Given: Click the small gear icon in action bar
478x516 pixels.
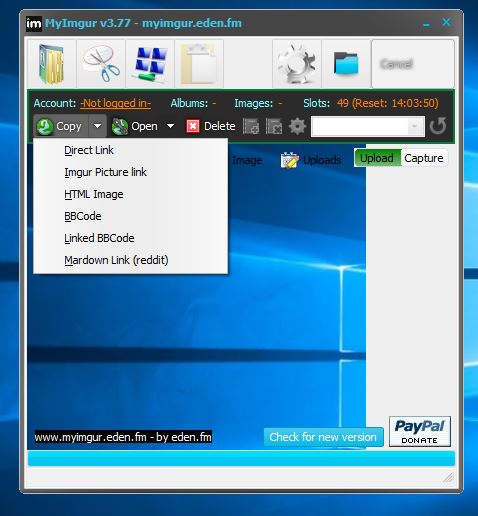Looking at the screenshot, I should [297, 126].
